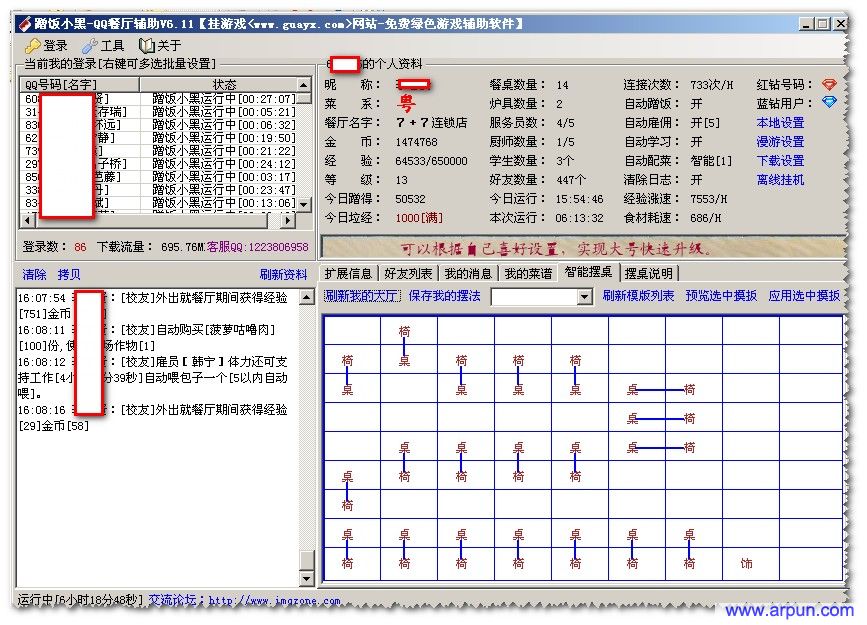The width and height of the screenshot is (867, 625).
Task: Click login list scroll down arrow
Action: coord(304,204)
